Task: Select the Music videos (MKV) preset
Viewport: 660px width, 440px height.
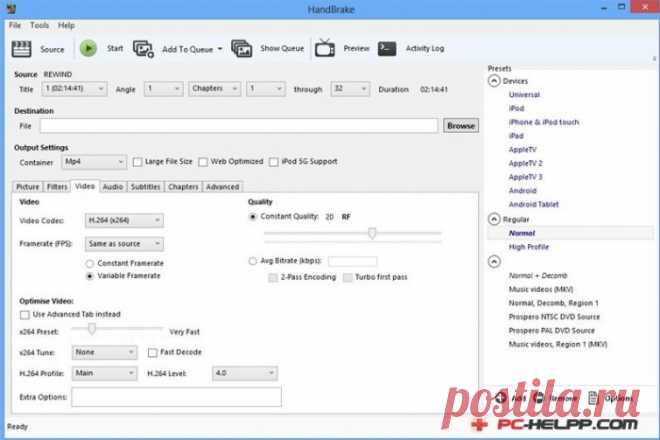Action: (x=541, y=290)
